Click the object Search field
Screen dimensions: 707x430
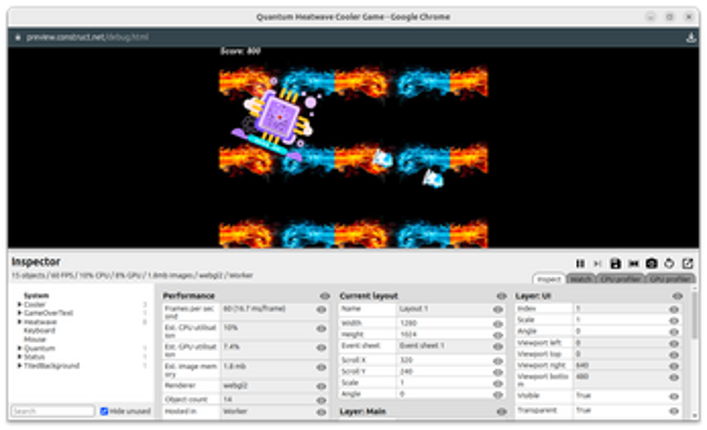tap(53, 411)
